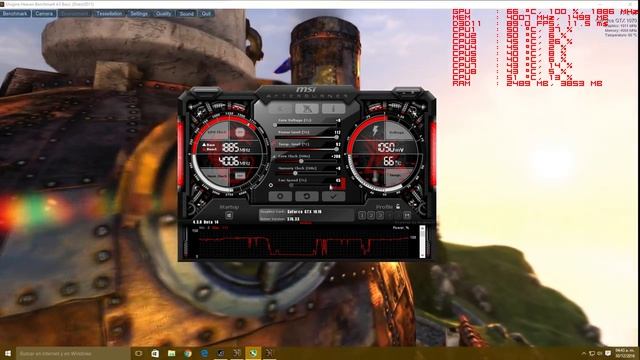Click the GeForce GTX 1070 graphics card label
This screenshot has width=640, height=360.
click(x=304, y=212)
